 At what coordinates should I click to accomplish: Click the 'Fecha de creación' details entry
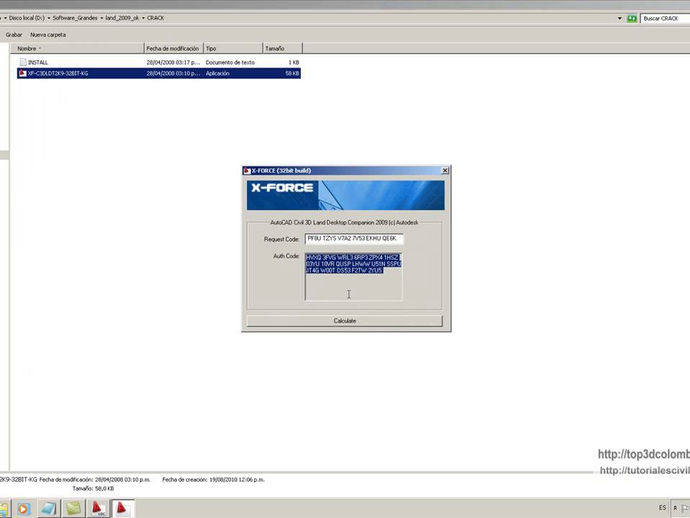point(213,480)
